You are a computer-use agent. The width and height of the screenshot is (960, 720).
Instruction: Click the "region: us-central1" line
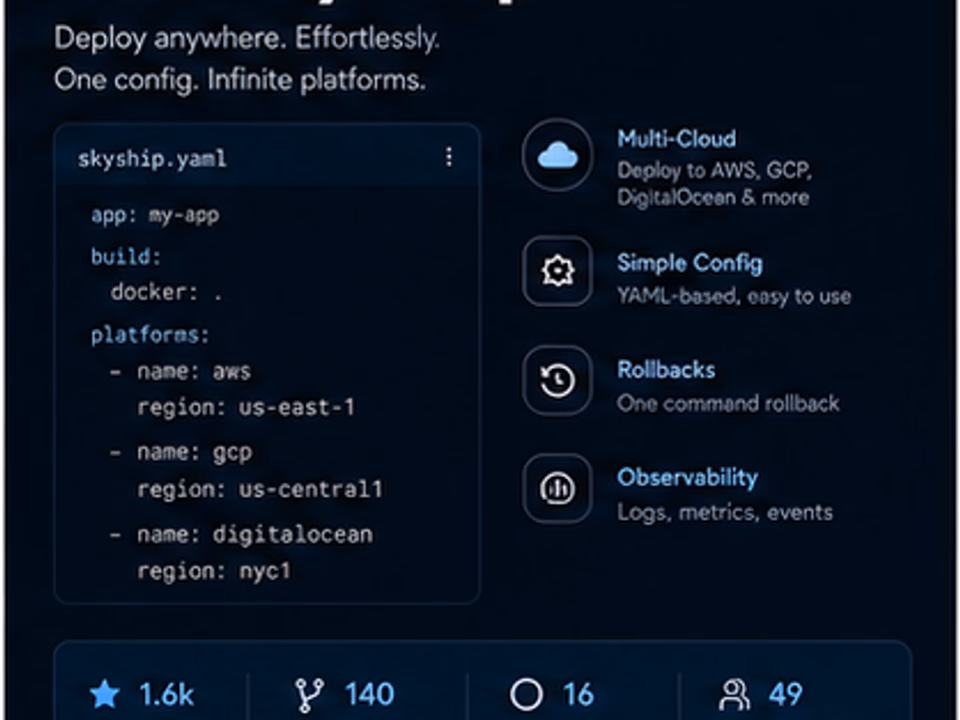260,489
